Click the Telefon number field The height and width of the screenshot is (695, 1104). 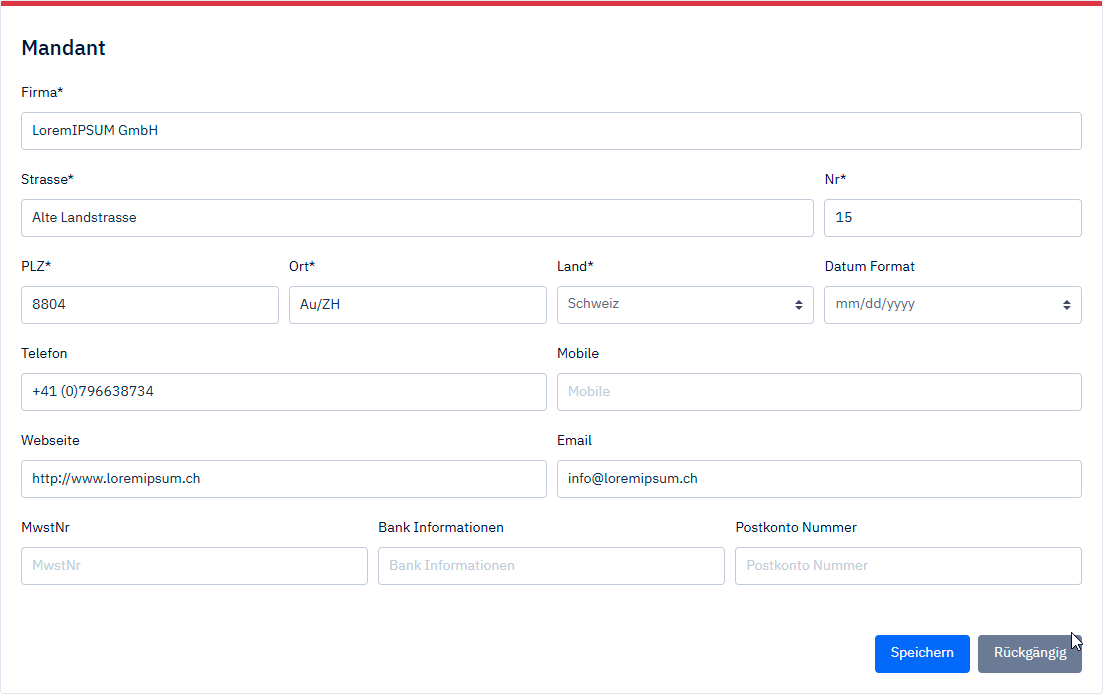[x=283, y=392]
